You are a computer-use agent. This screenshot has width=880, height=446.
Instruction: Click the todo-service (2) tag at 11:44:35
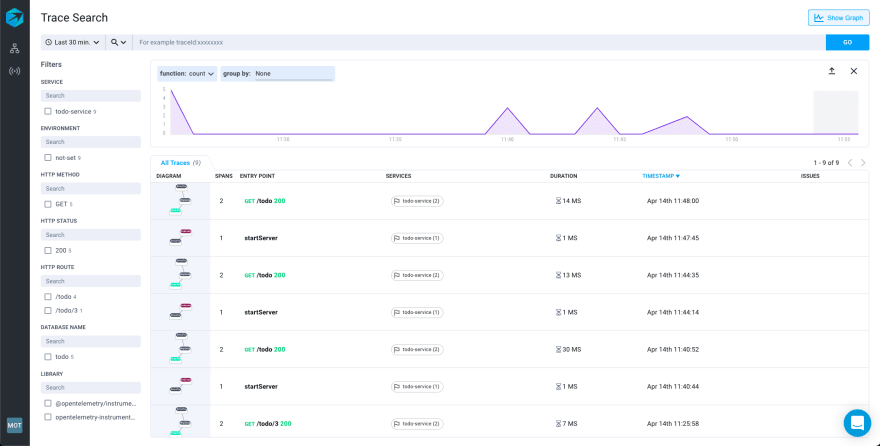[x=417, y=275]
